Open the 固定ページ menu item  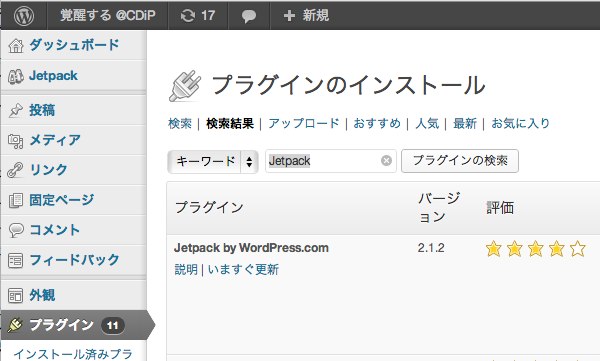(x=62, y=199)
